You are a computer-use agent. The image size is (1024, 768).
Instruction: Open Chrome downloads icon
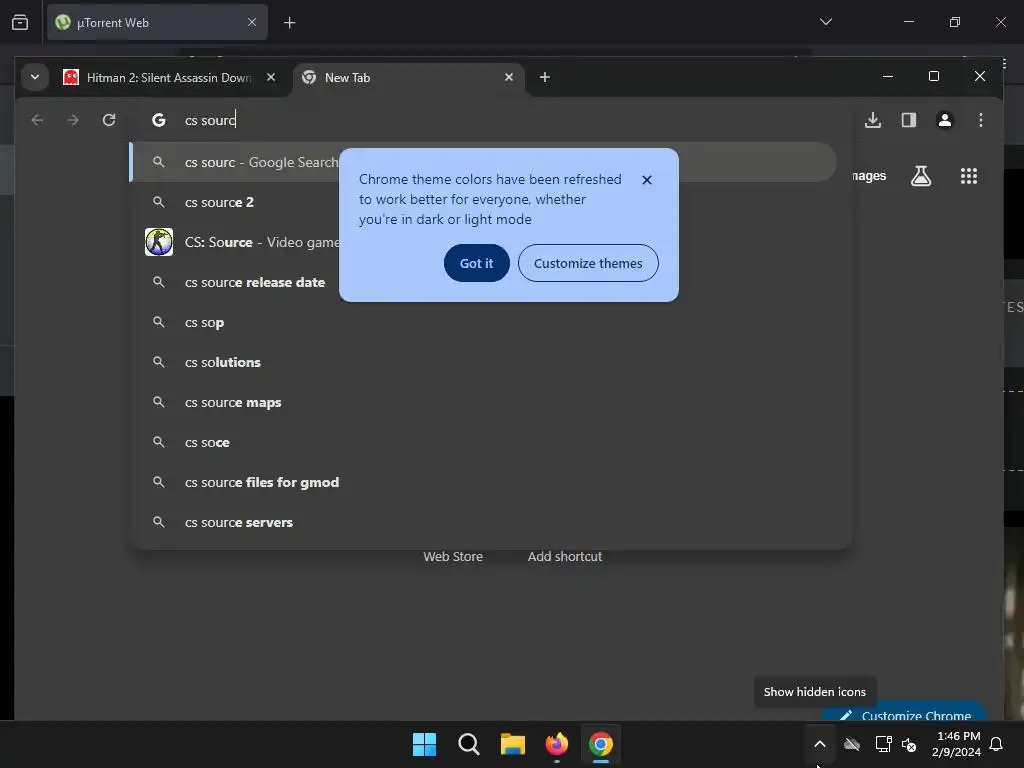click(872, 120)
